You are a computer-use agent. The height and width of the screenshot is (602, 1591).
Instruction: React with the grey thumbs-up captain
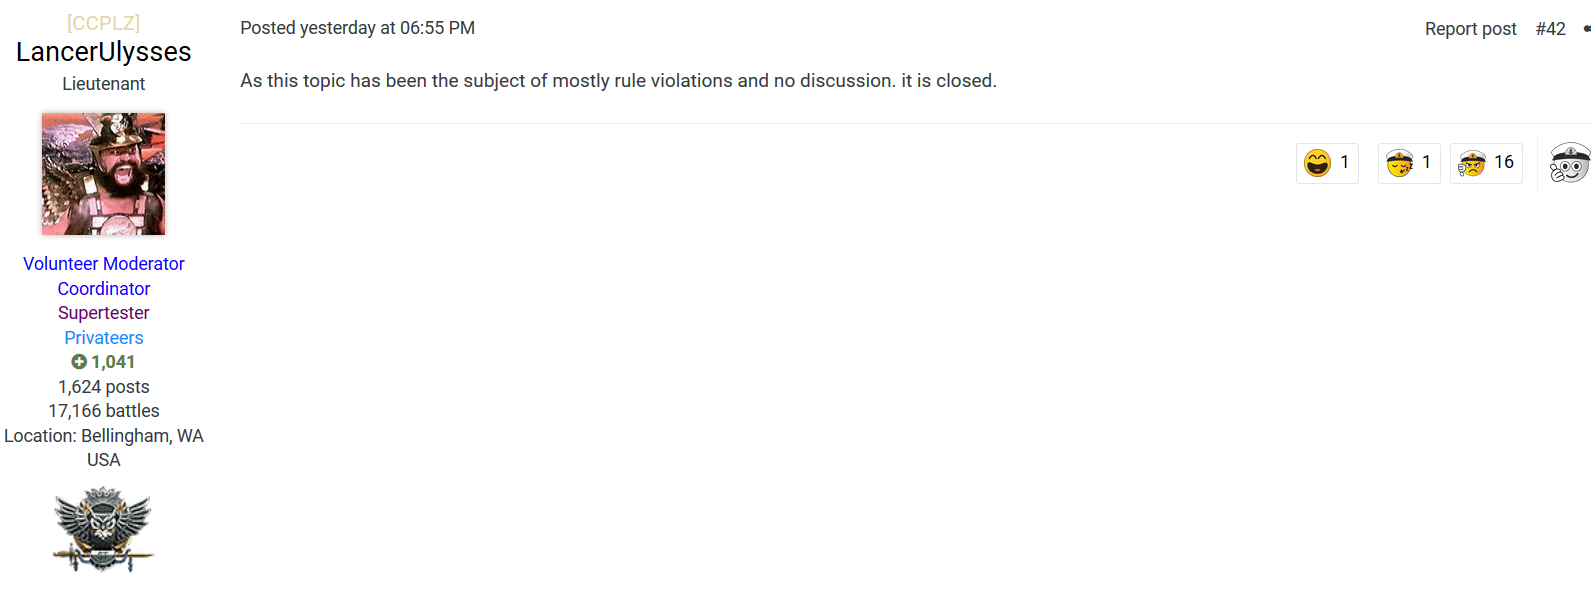click(x=1569, y=163)
